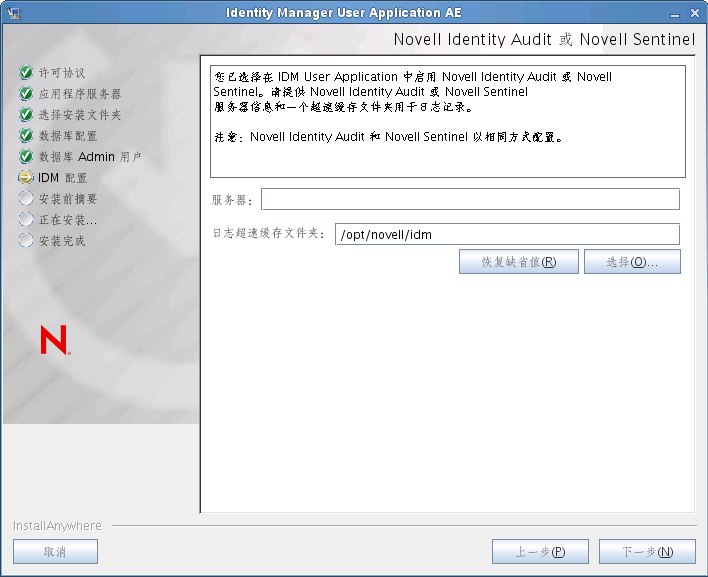Click the green check icon beside 数据库配置

26,135
